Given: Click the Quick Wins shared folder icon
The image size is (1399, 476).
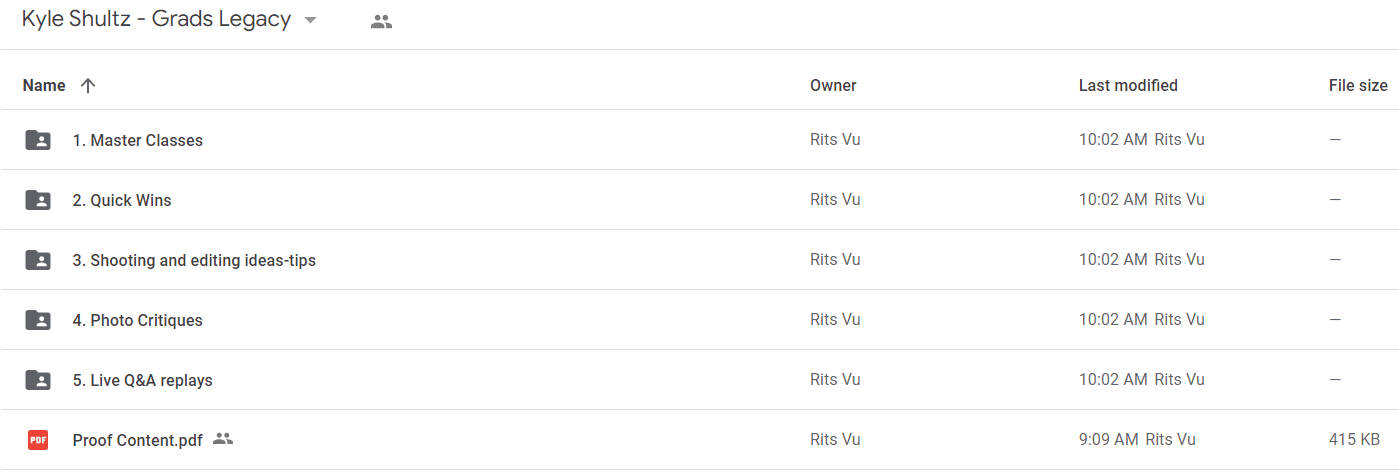Looking at the screenshot, I should (38, 200).
